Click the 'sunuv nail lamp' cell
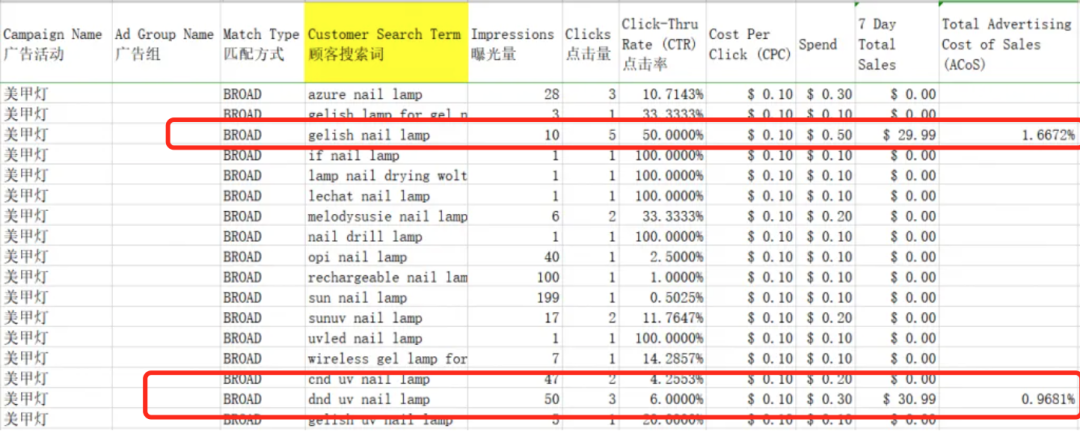Viewport: 1080px width, 434px height. coord(386,318)
